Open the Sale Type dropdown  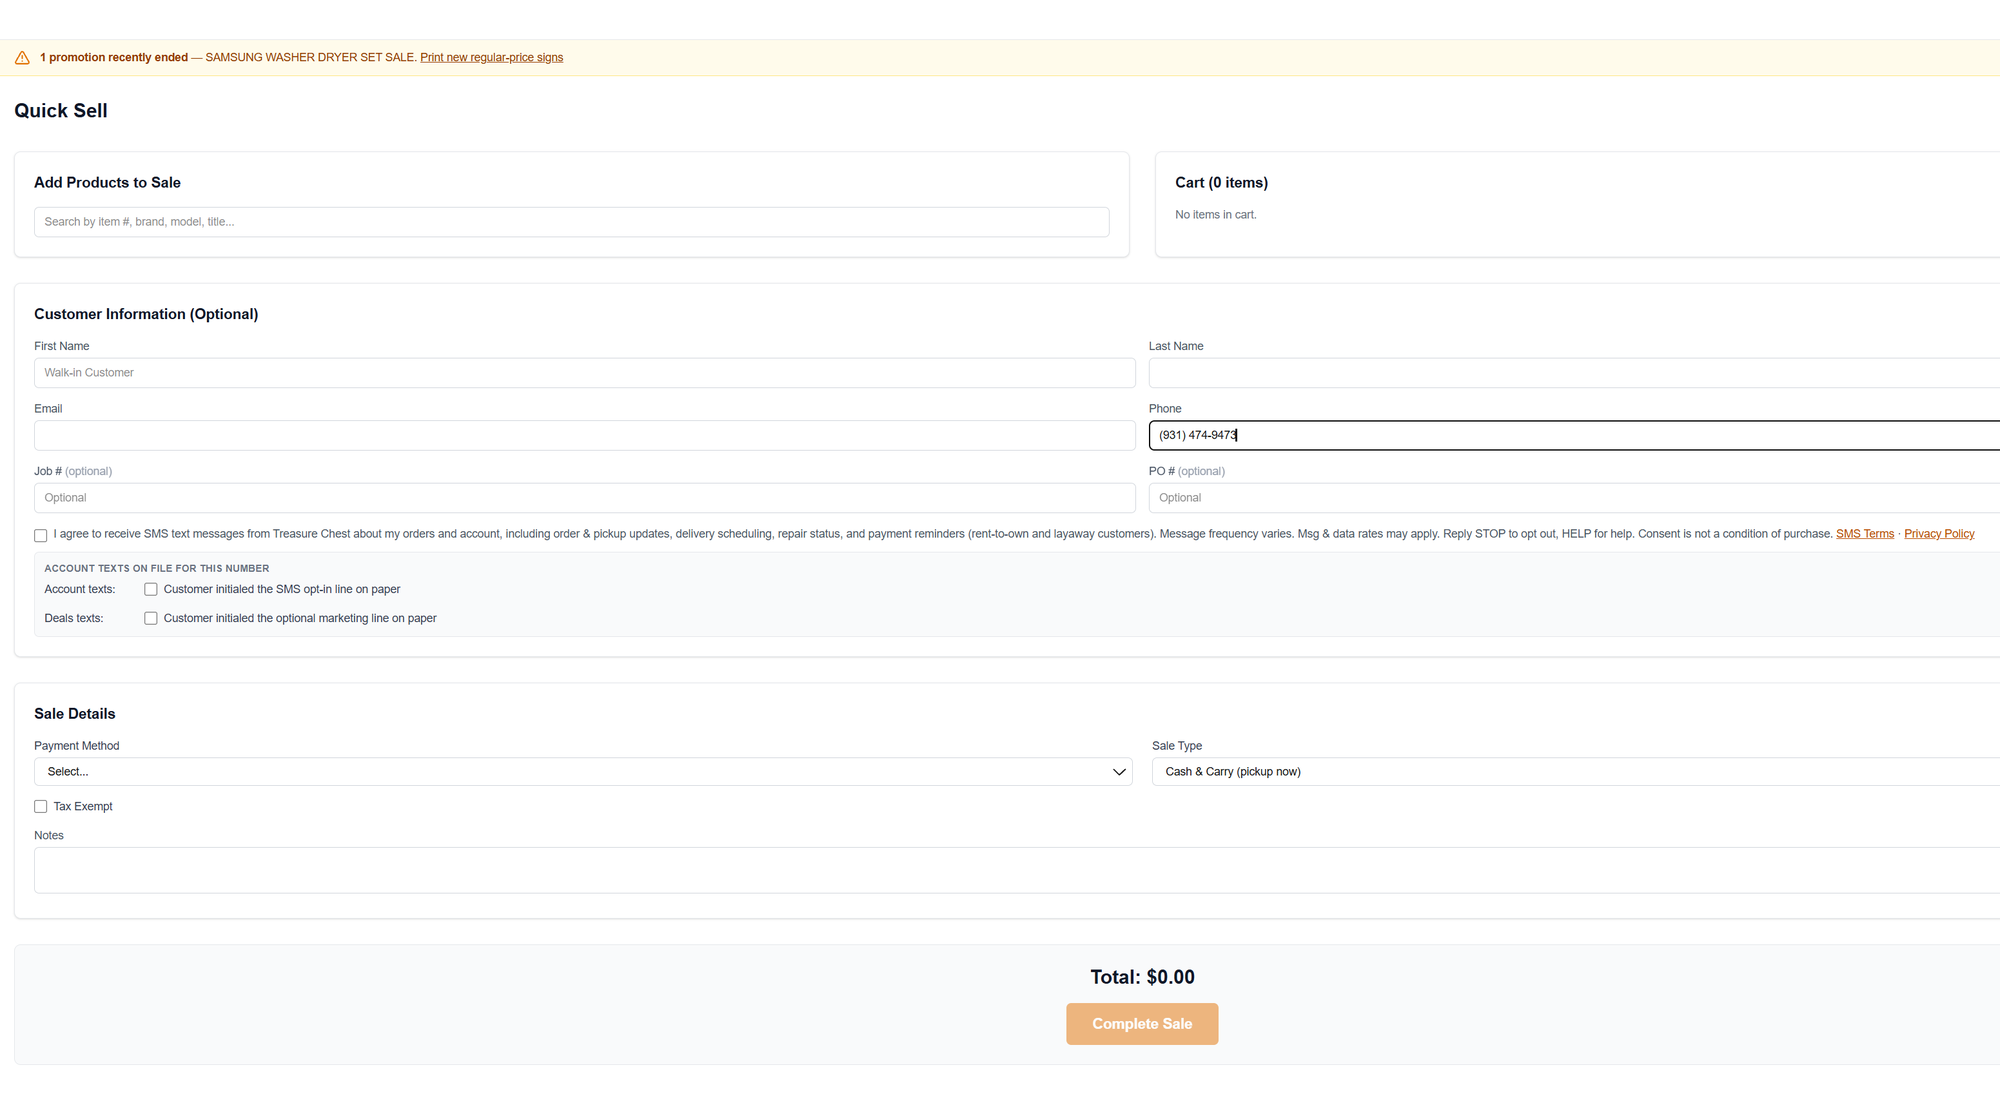click(1576, 772)
